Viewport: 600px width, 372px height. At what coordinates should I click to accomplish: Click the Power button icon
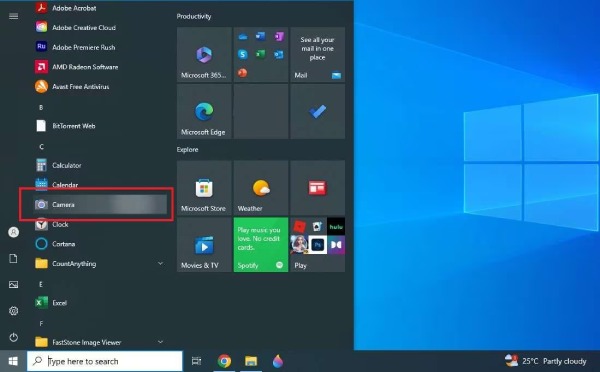click(x=13, y=337)
